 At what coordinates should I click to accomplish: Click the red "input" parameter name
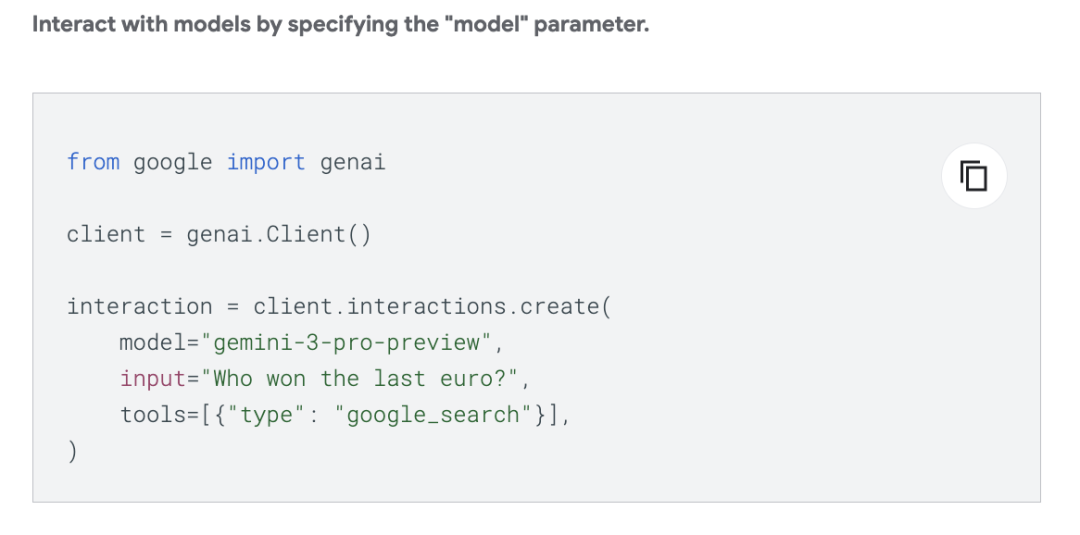(153, 379)
